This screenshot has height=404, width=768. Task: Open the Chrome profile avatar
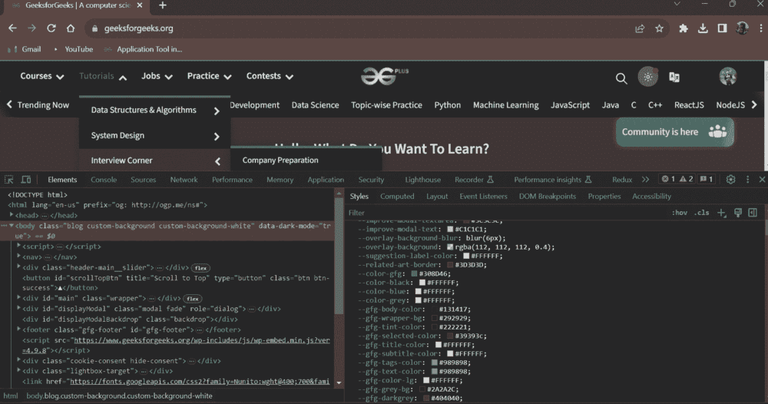(742, 28)
